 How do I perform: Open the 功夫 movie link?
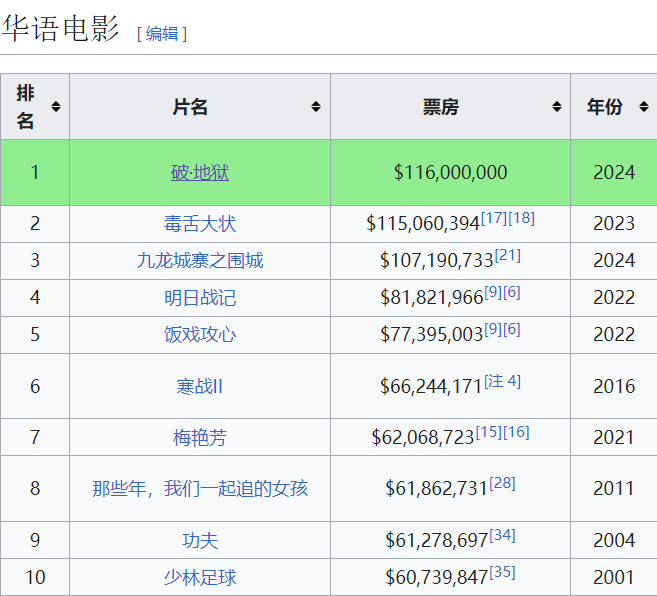pyautogui.click(x=200, y=540)
